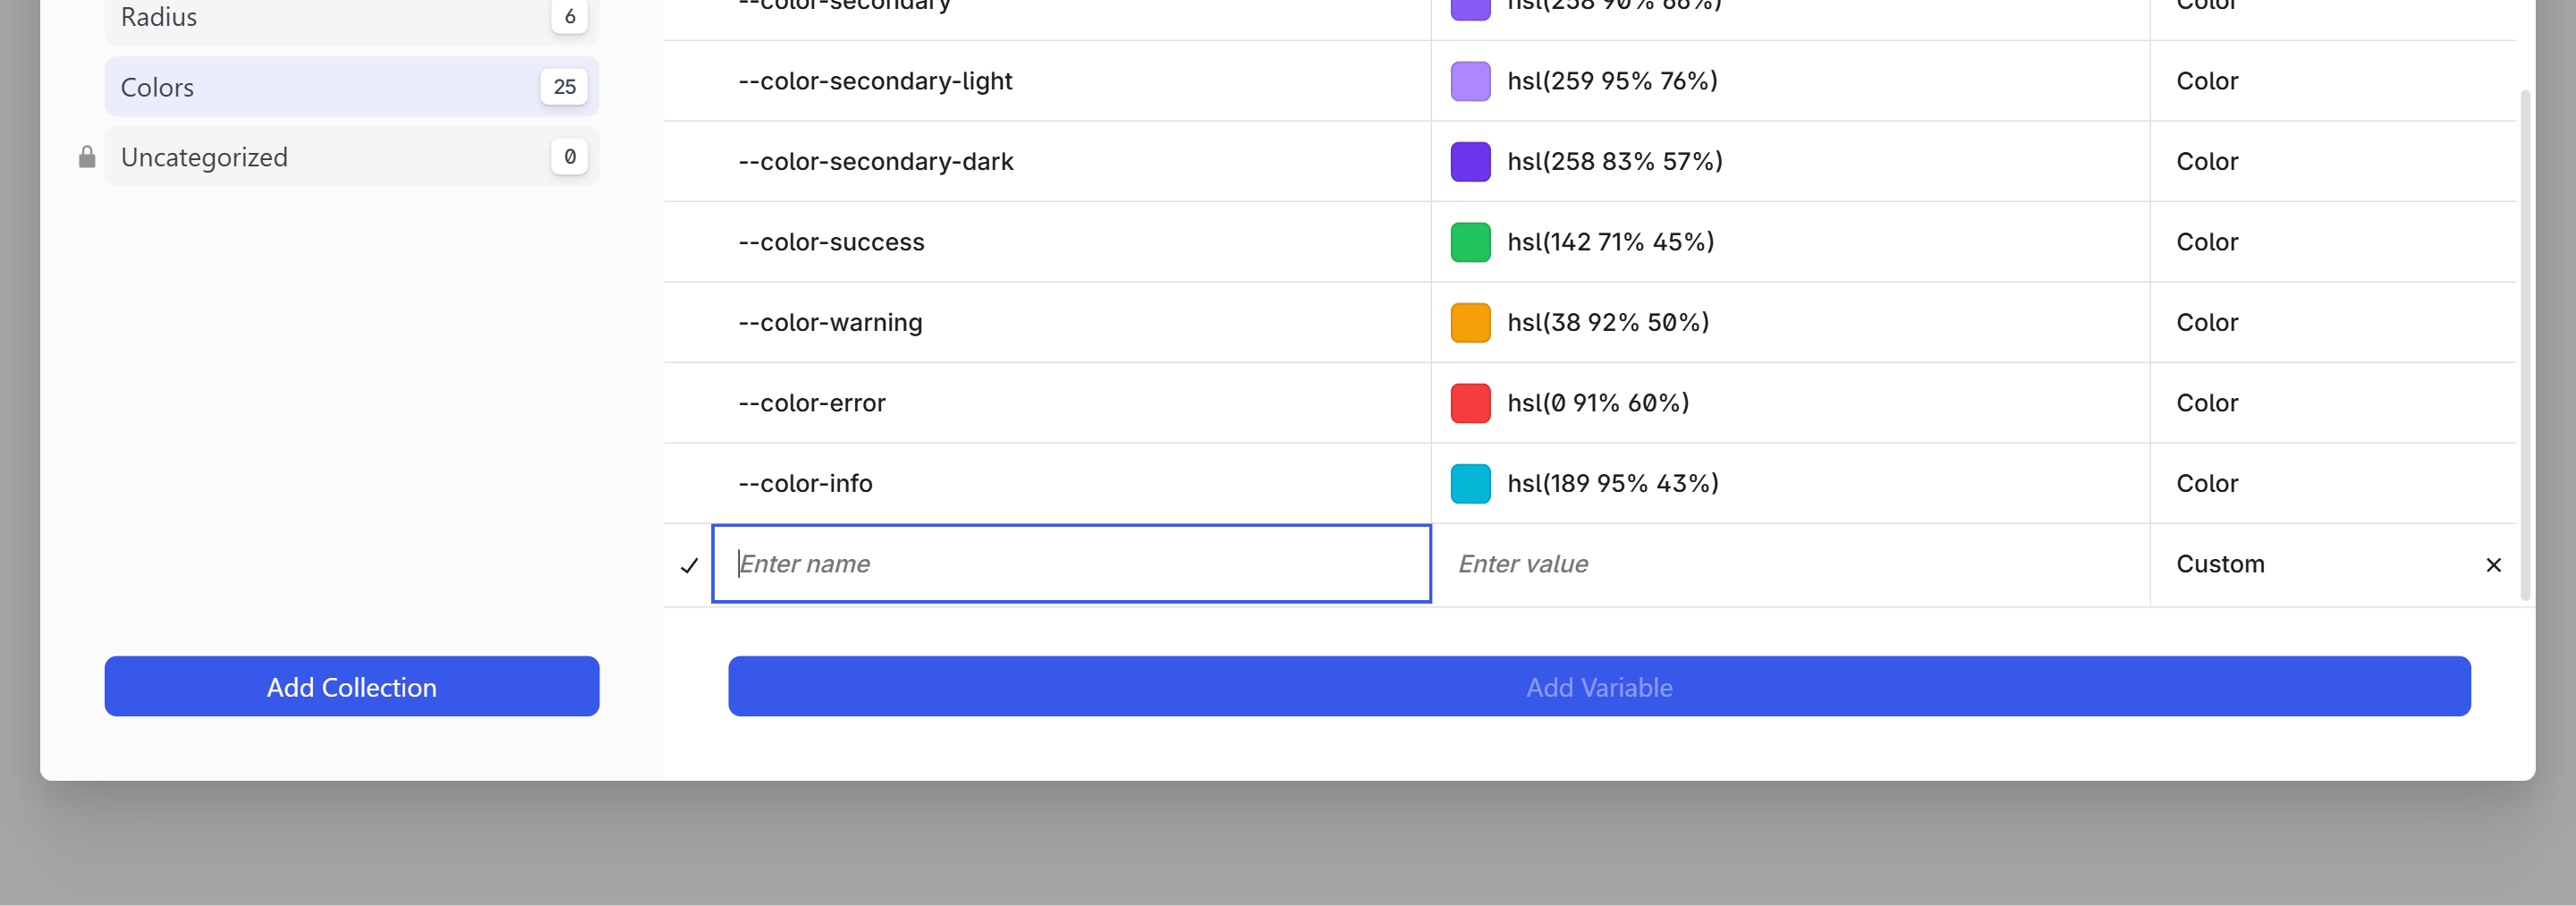Click the --color-secondary-dark purple swatch
The width and height of the screenshot is (2576, 906).
(x=1470, y=161)
